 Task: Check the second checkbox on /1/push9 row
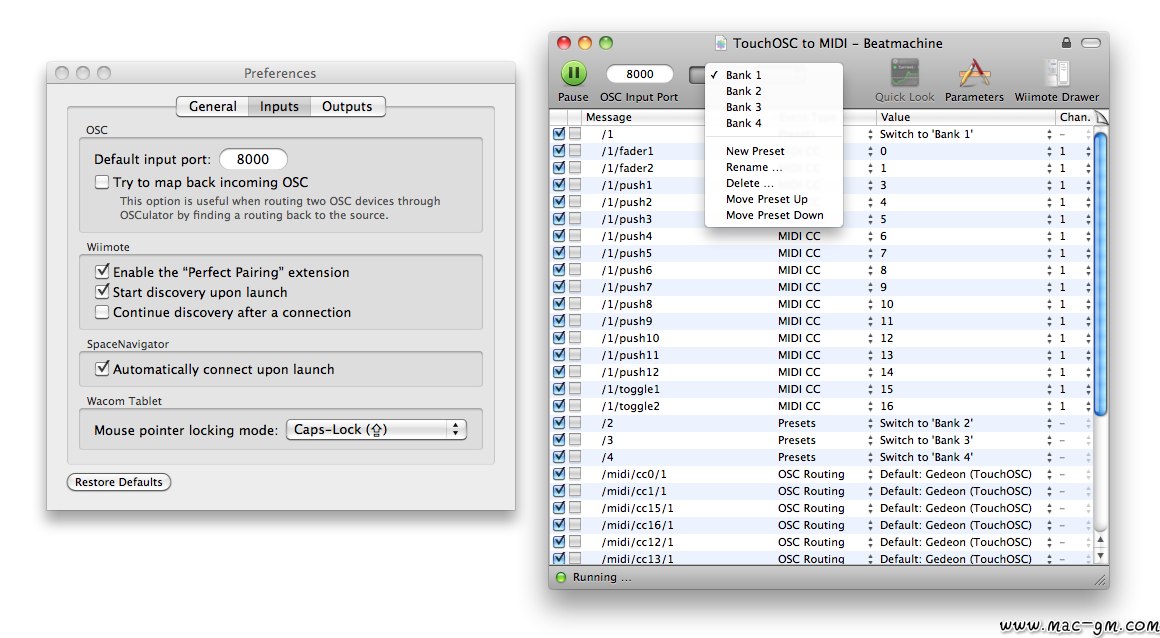(x=575, y=320)
